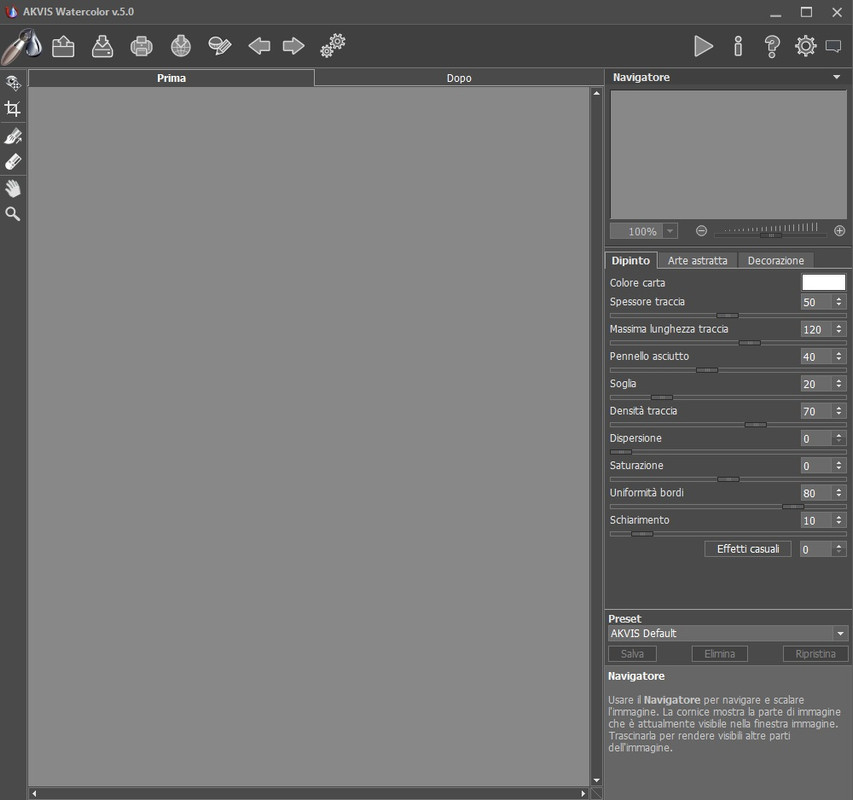This screenshot has height=800, width=853.
Task: Click the Ripristina preset button
Action: click(815, 654)
